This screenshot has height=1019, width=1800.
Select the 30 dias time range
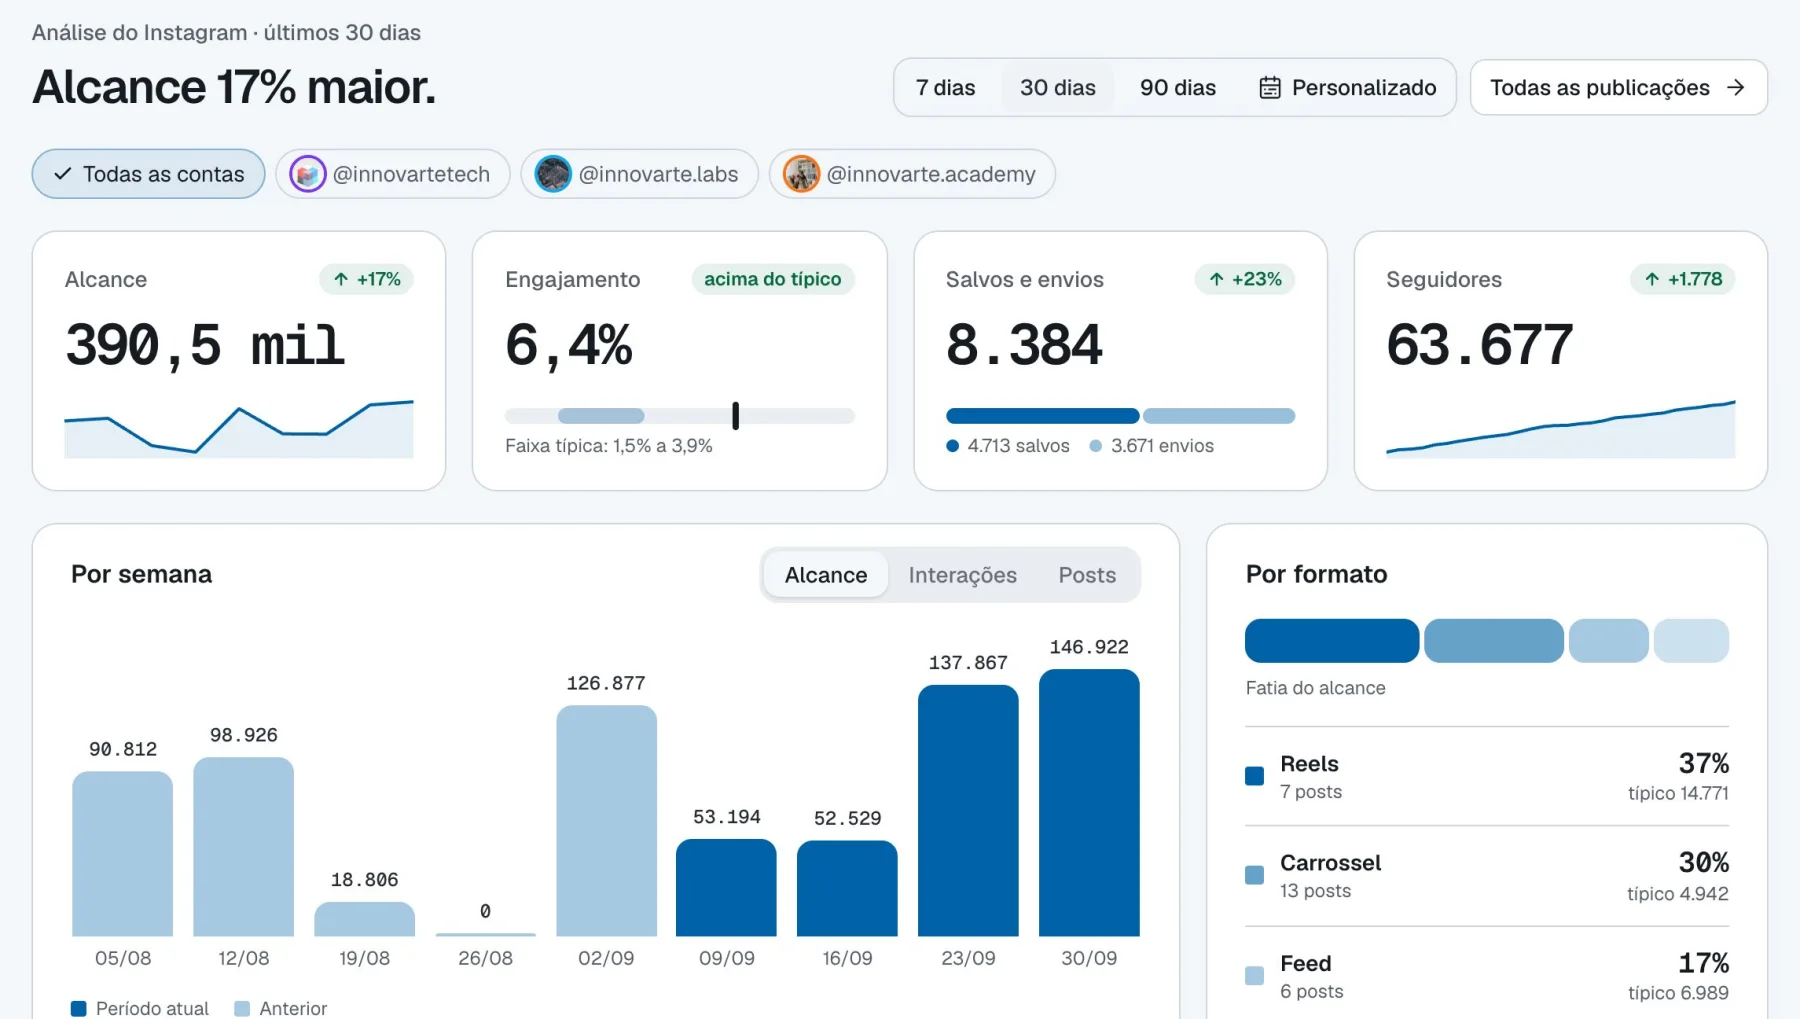(1058, 88)
